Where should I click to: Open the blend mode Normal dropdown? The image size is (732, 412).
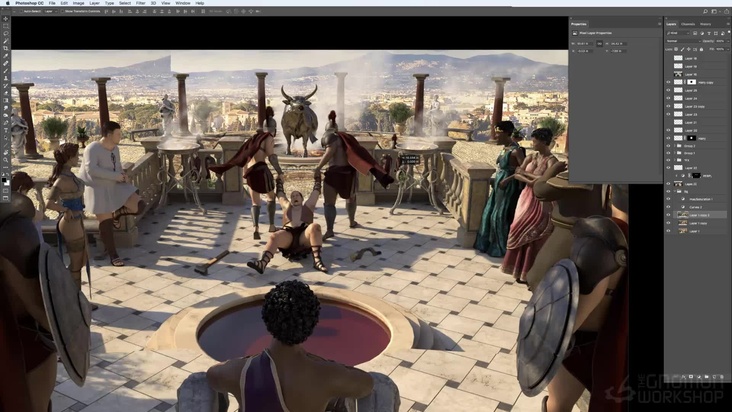(x=680, y=40)
